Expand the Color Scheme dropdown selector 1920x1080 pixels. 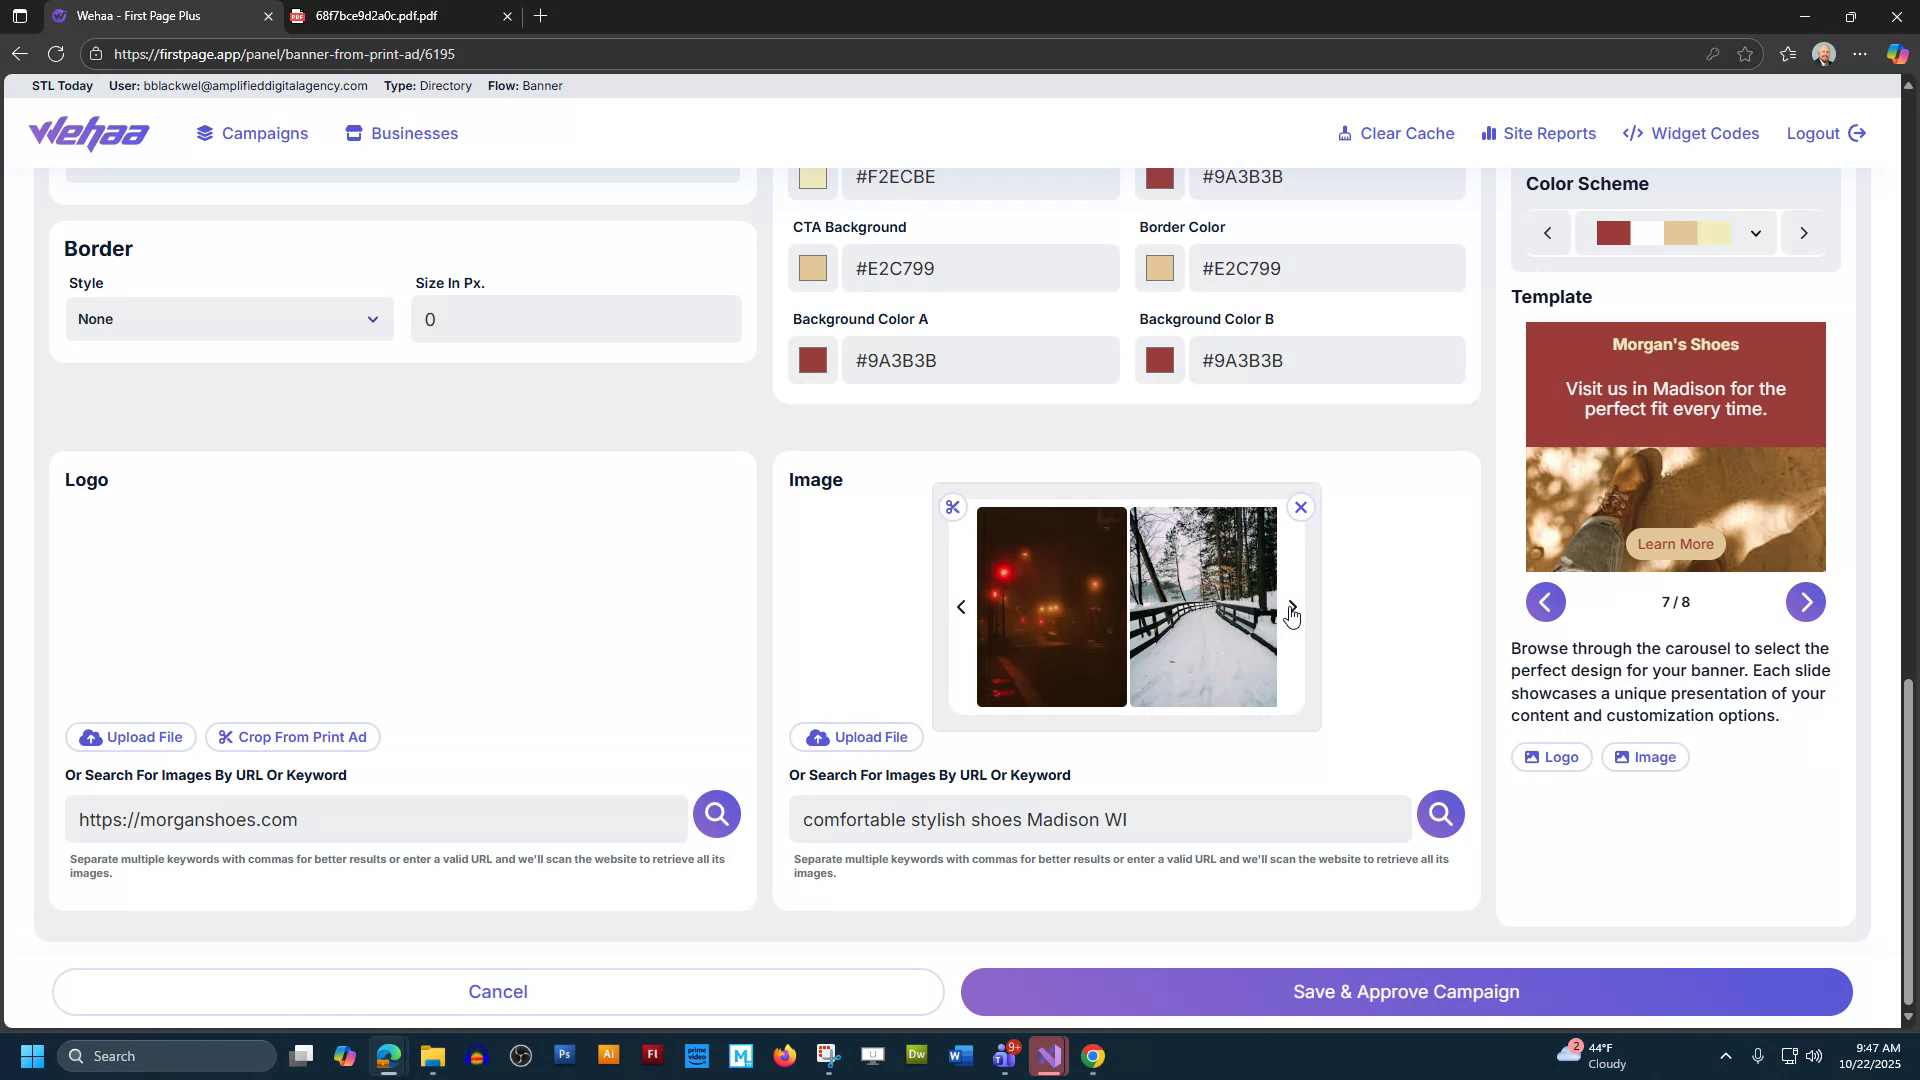1755,232
